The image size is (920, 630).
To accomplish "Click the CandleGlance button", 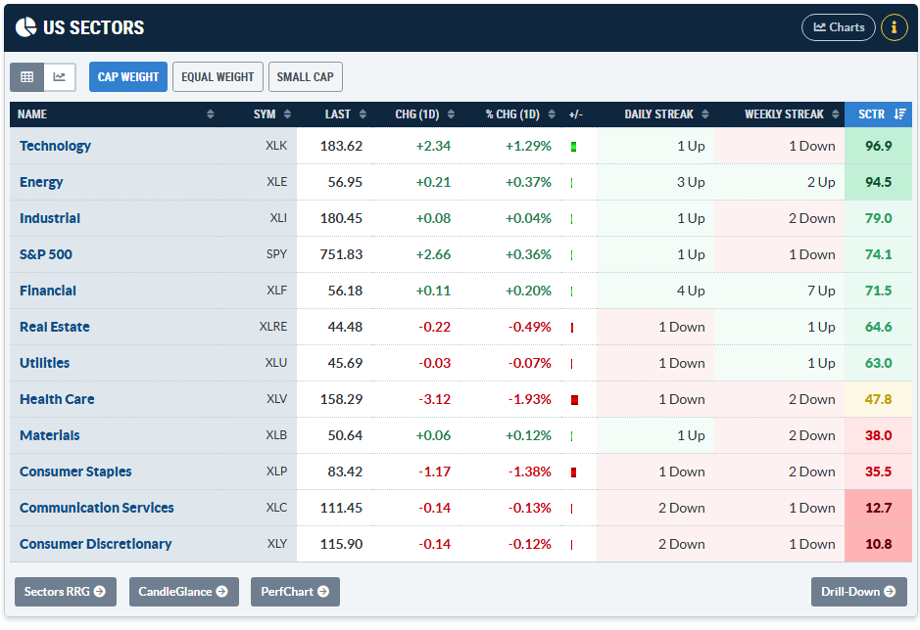I will click(184, 591).
